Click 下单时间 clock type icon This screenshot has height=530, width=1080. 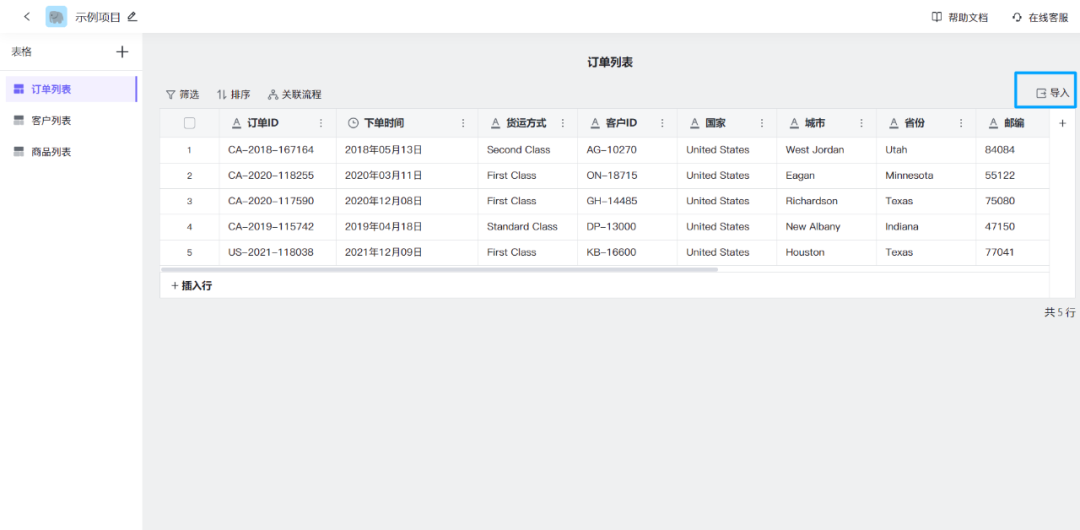click(x=353, y=123)
